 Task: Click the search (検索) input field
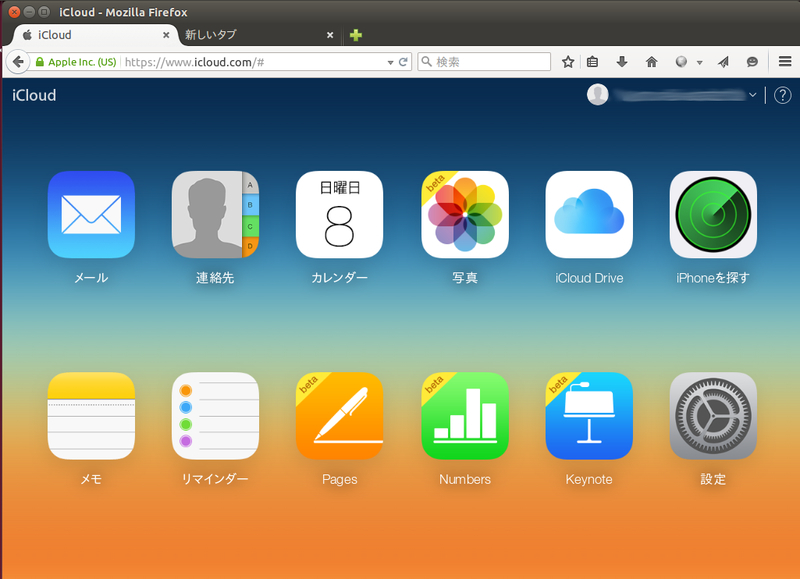pos(484,62)
